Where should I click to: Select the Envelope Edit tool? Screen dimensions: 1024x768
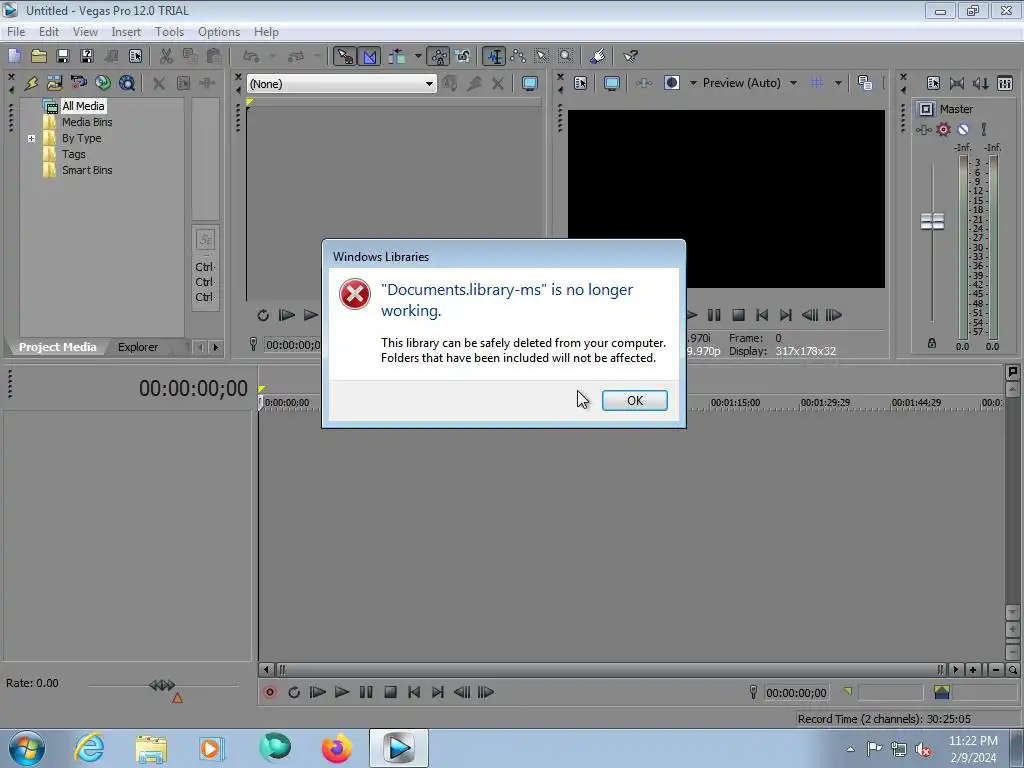[518, 57]
